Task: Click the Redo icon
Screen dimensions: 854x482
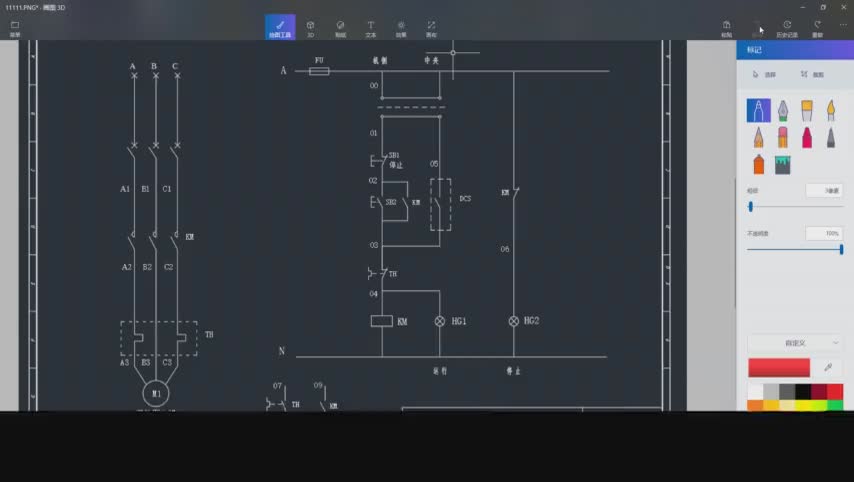Action: tap(818, 28)
